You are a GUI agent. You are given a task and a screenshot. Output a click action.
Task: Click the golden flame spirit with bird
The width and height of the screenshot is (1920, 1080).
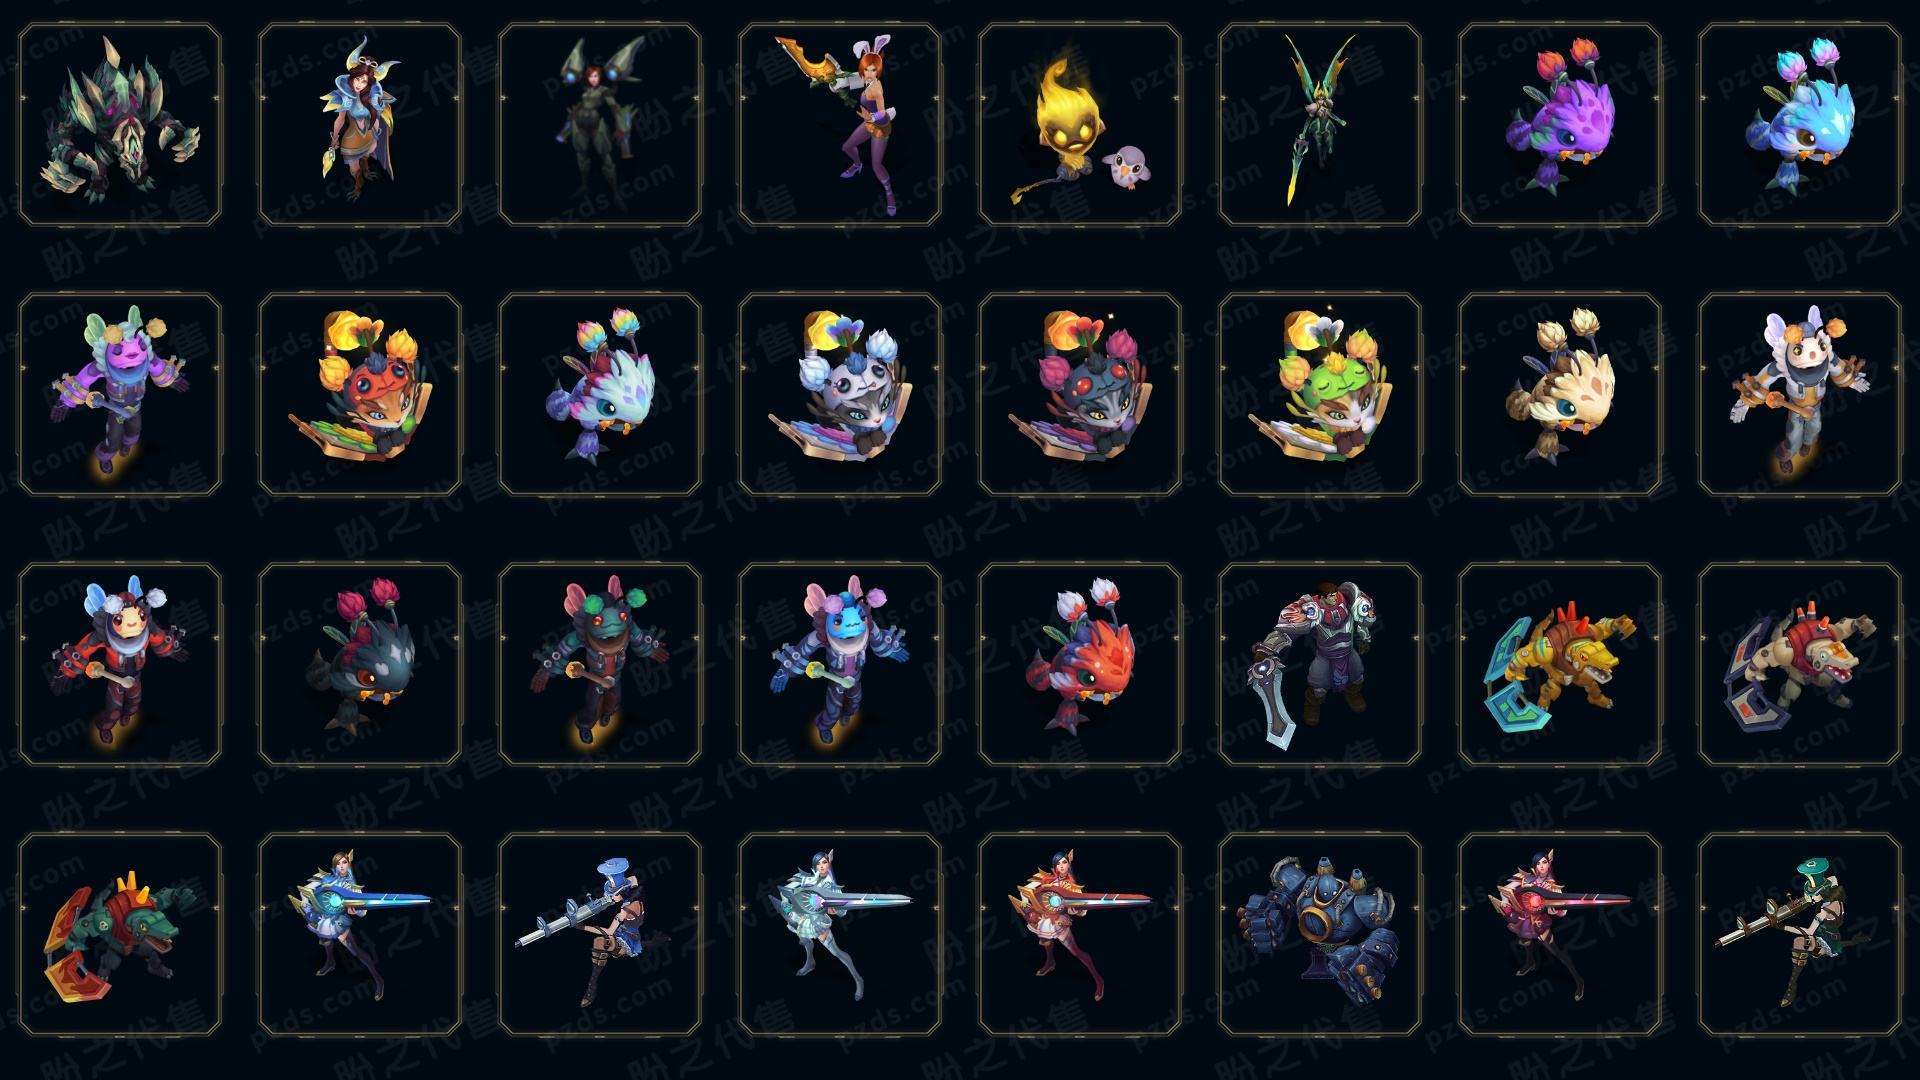coord(1080,125)
